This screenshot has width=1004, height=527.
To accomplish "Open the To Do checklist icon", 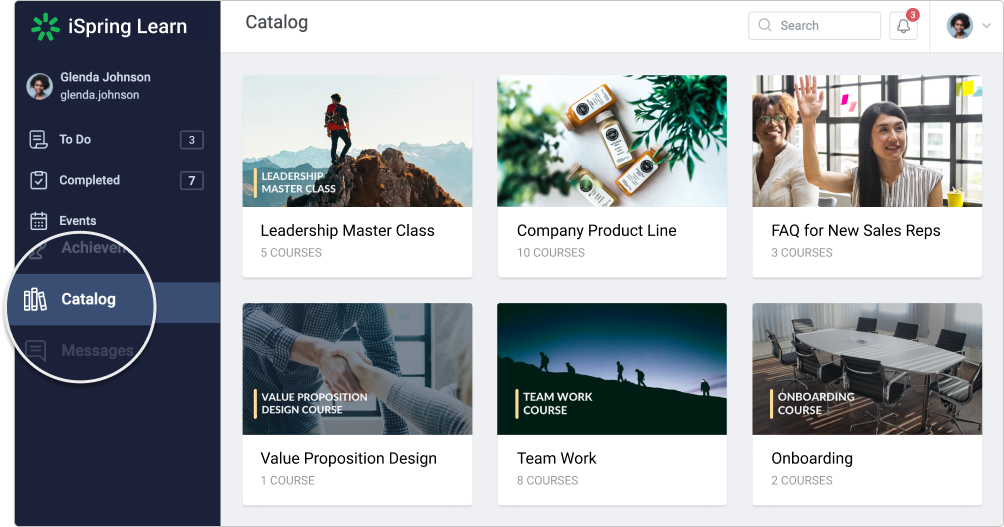I will 39,140.
